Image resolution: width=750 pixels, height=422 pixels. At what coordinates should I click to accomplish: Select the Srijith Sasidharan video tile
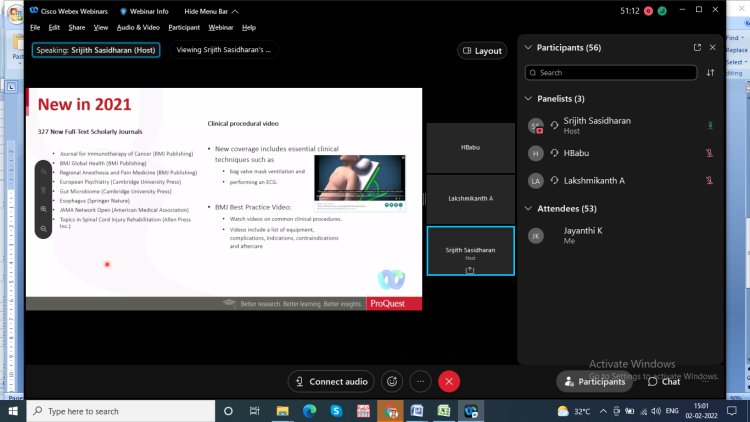pos(471,251)
